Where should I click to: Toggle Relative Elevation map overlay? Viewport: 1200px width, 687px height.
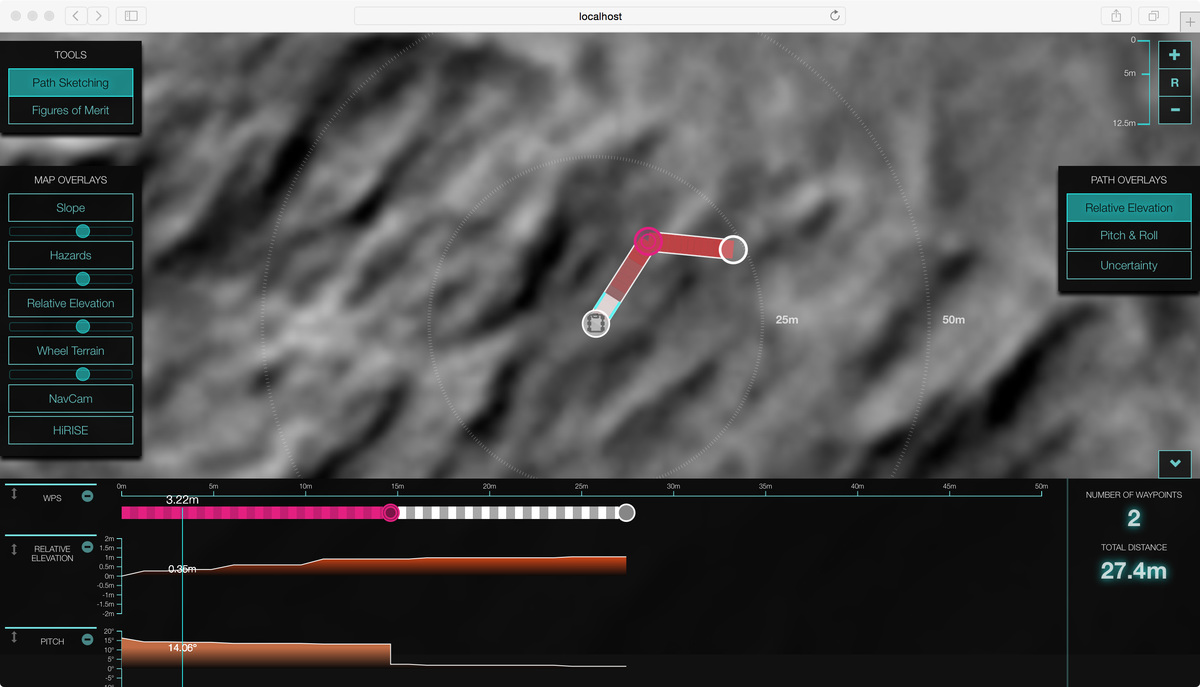pos(71,303)
